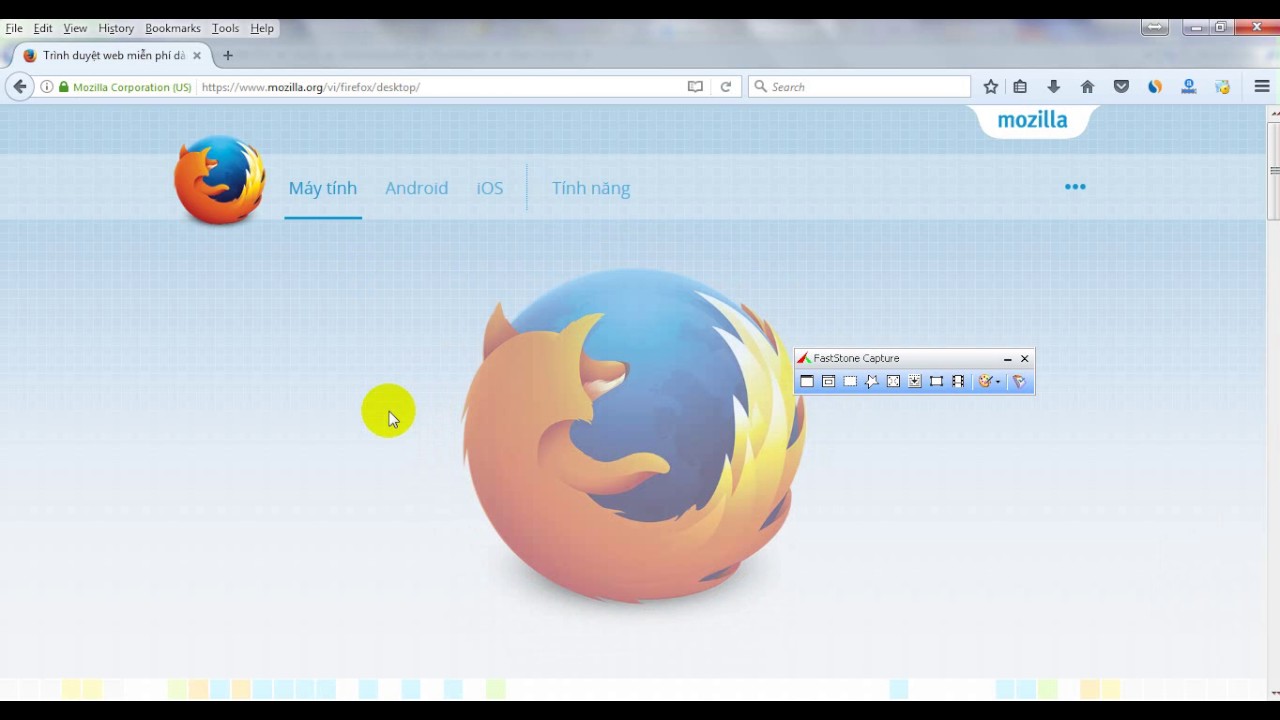Go to the Tính năng page

(591, 188)
